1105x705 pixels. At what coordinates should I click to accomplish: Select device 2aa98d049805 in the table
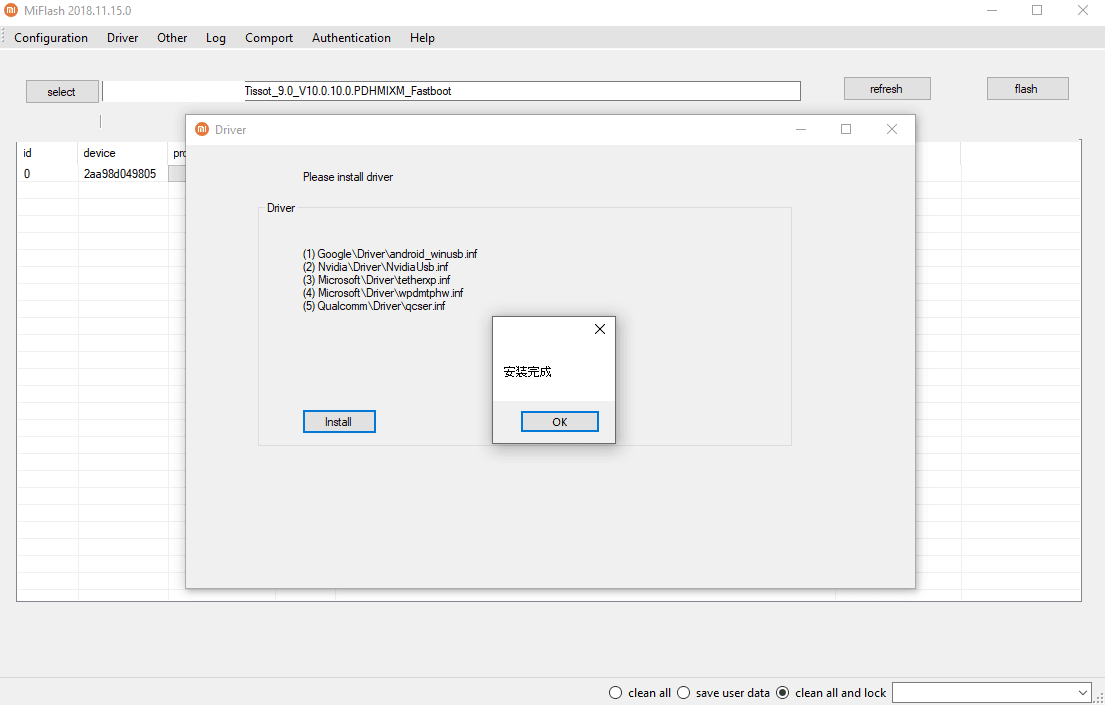pyautogui.click(x=120, y=174)
